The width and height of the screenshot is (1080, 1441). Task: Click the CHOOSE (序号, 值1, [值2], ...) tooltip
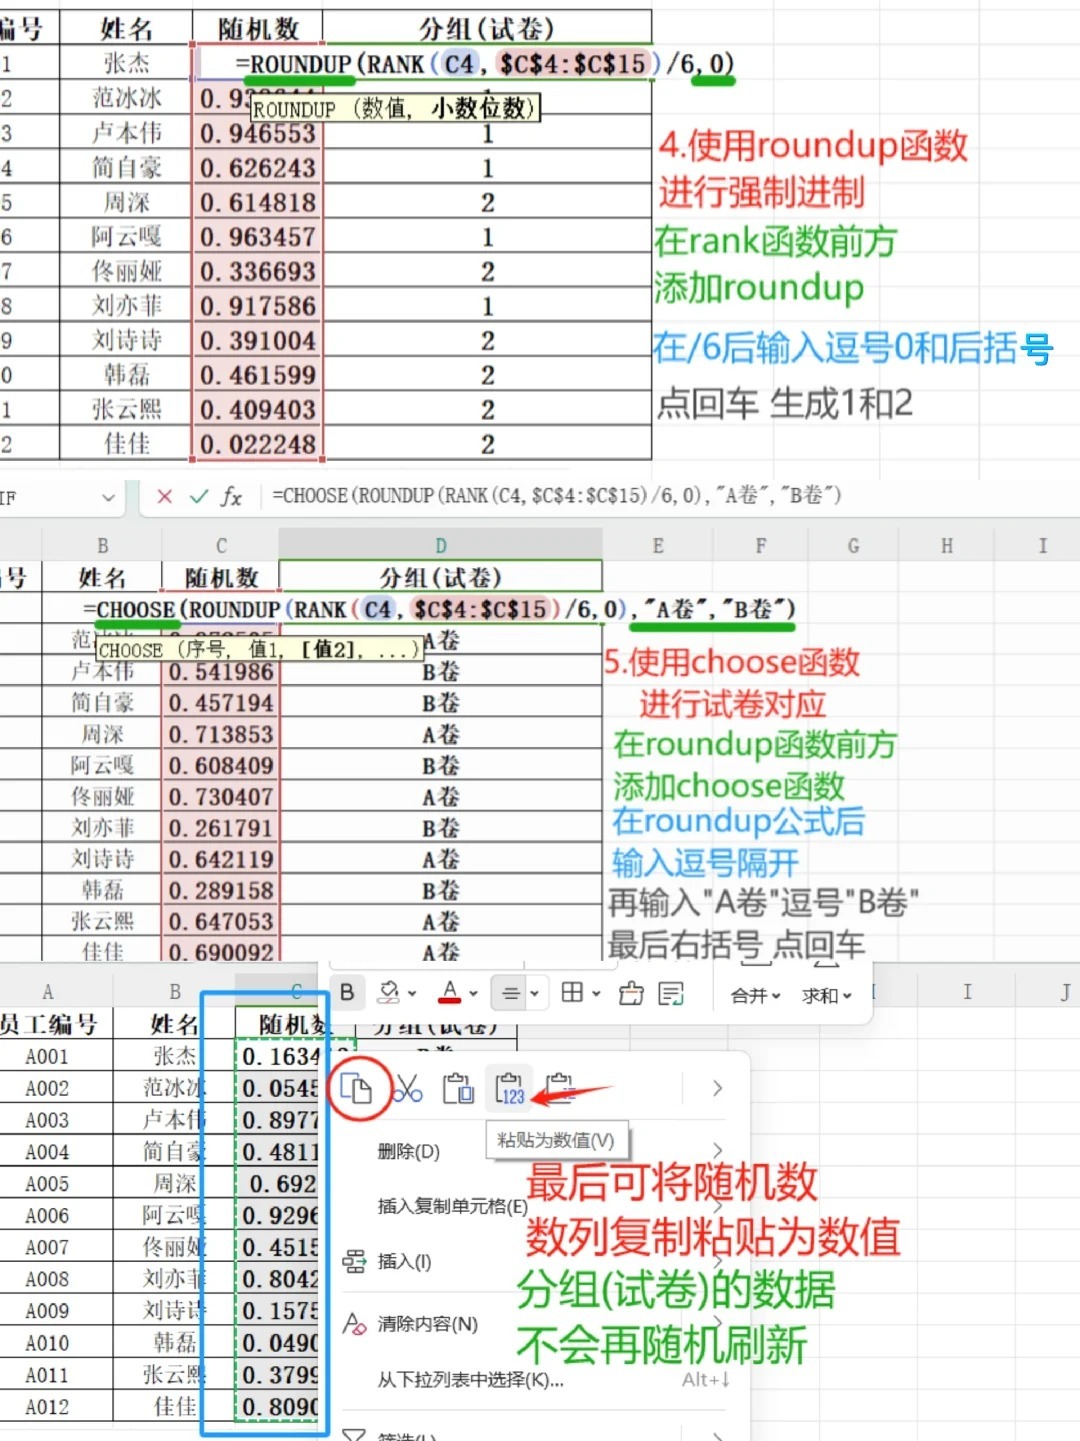click(x=259, y=650)
